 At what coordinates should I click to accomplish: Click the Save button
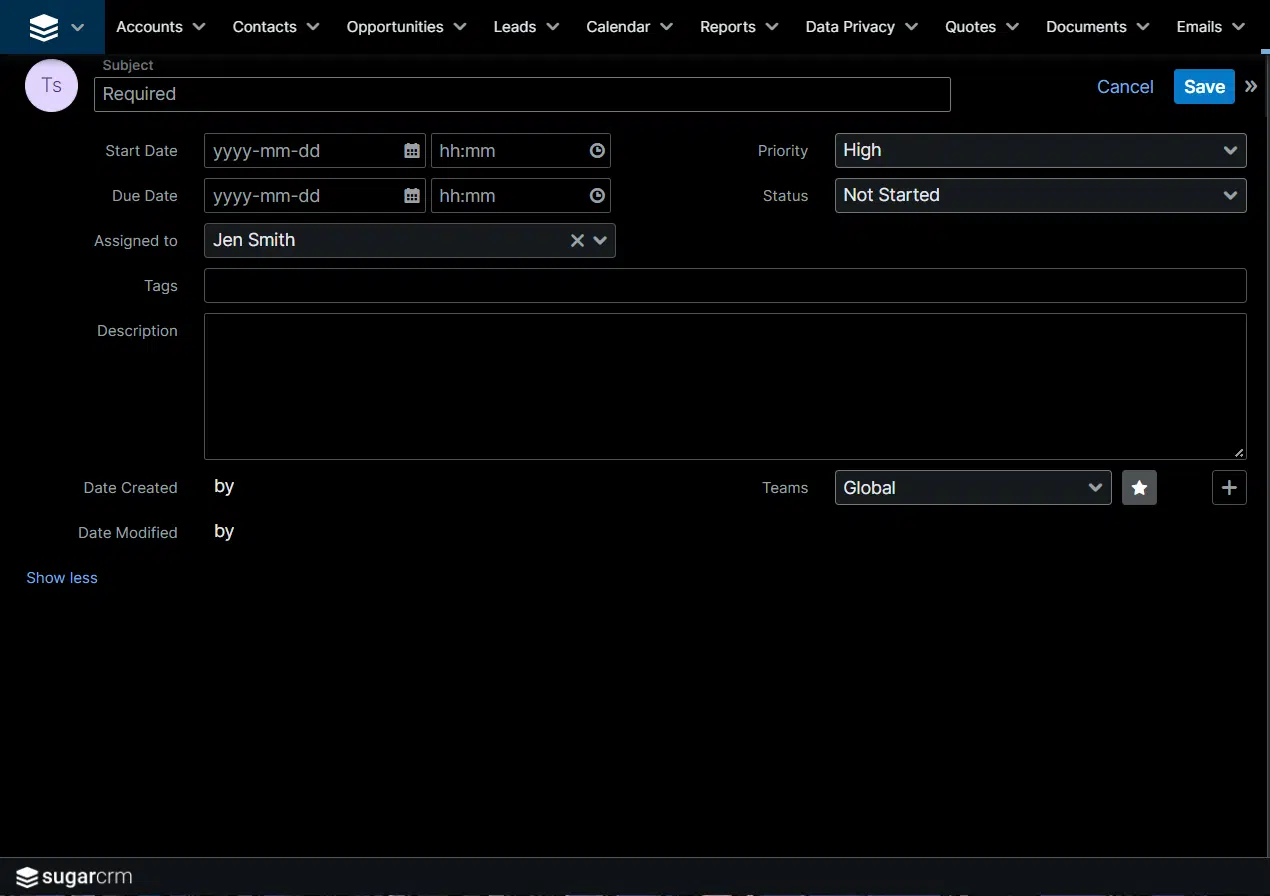click(x=1204, y=87)
